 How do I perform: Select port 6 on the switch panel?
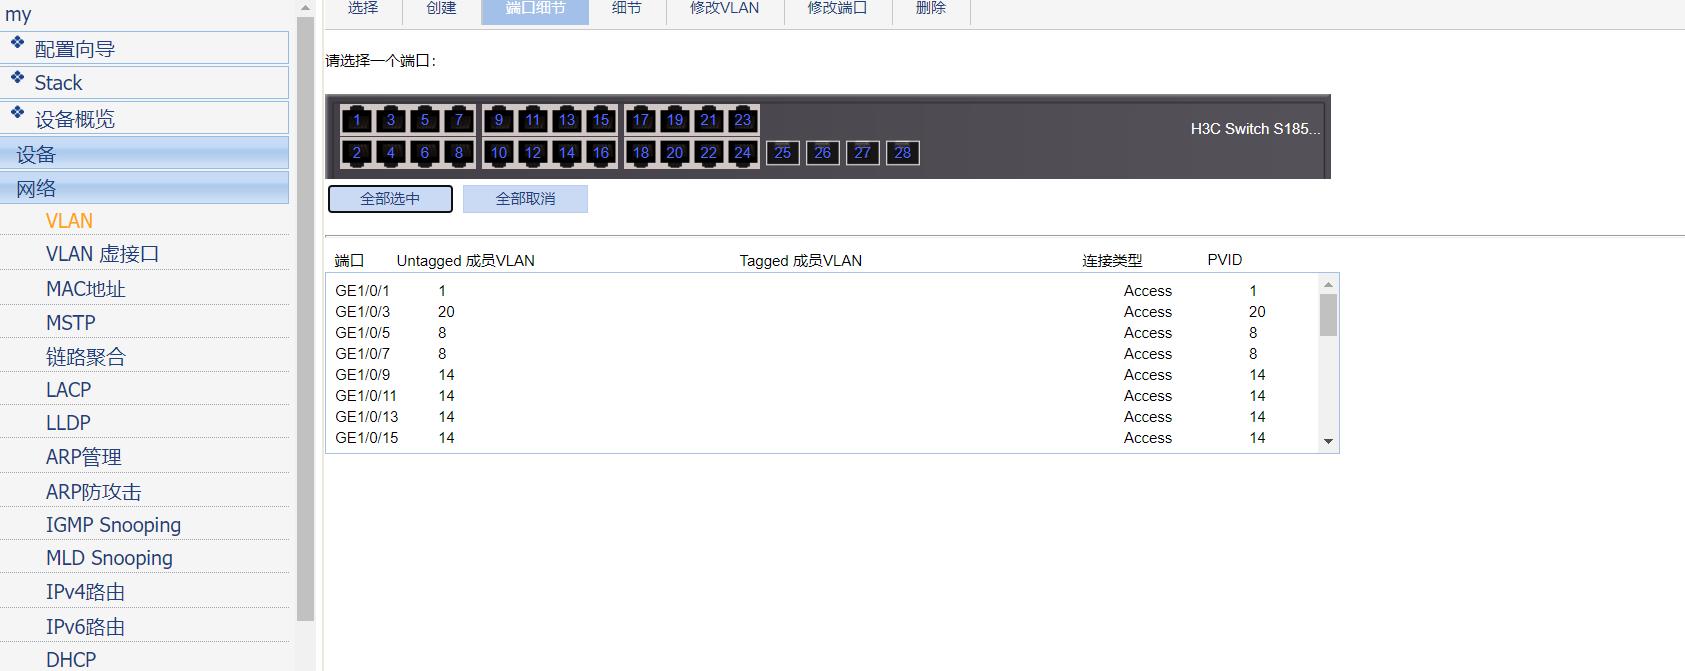click(x=425, y=153)
